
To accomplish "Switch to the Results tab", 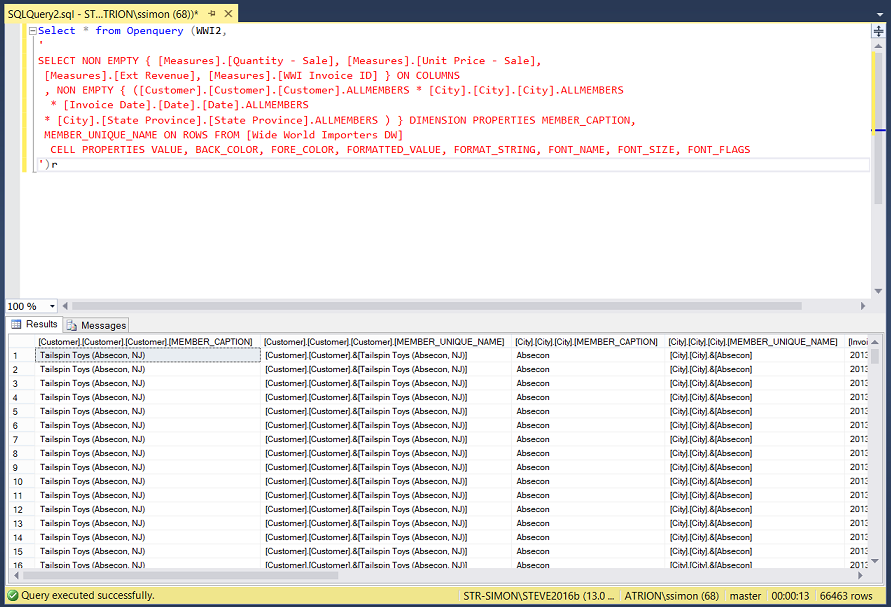I will (x=34, y=324).
